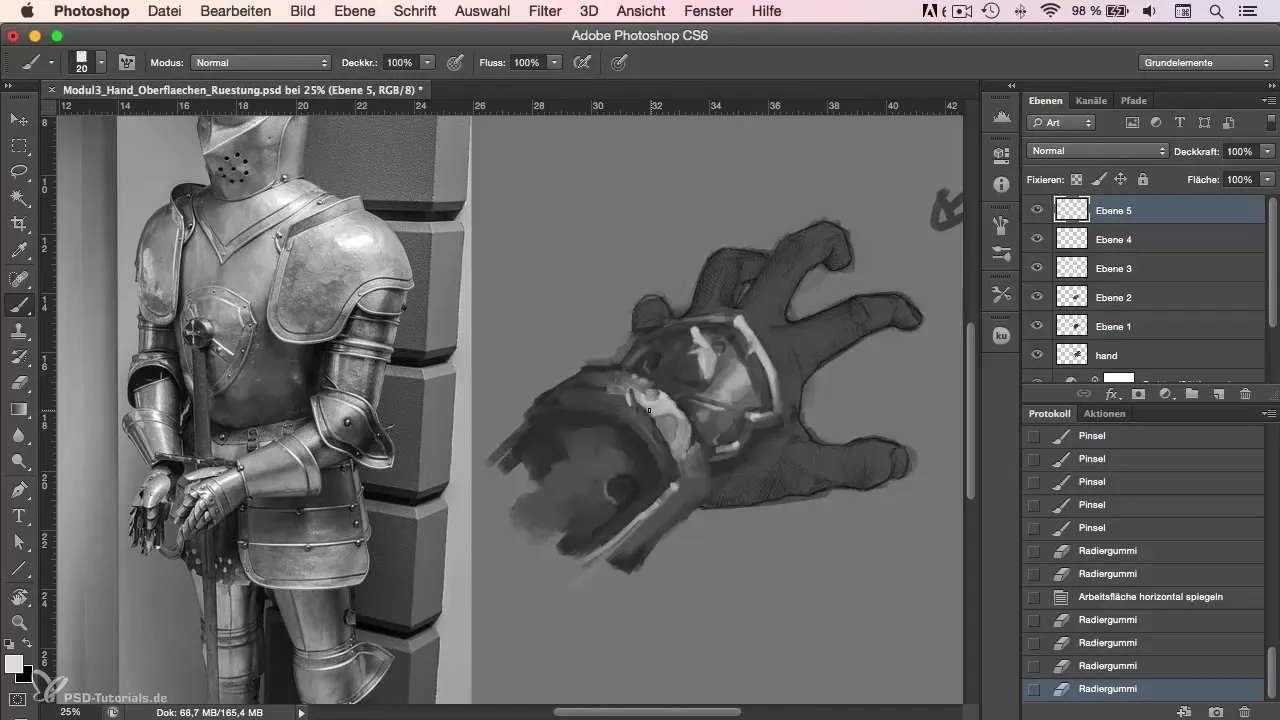Delete layer using Layers panel trash icon
Screen dimensions: 1280x720
click(1245, 394)
